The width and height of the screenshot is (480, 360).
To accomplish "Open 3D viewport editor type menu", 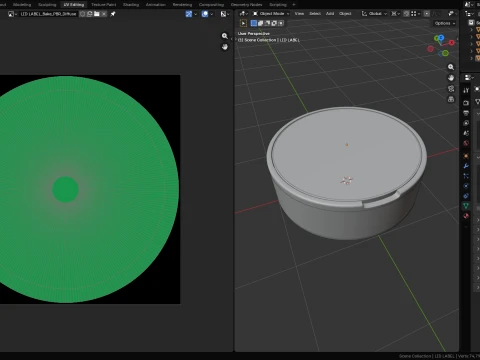I will point(243,14).
